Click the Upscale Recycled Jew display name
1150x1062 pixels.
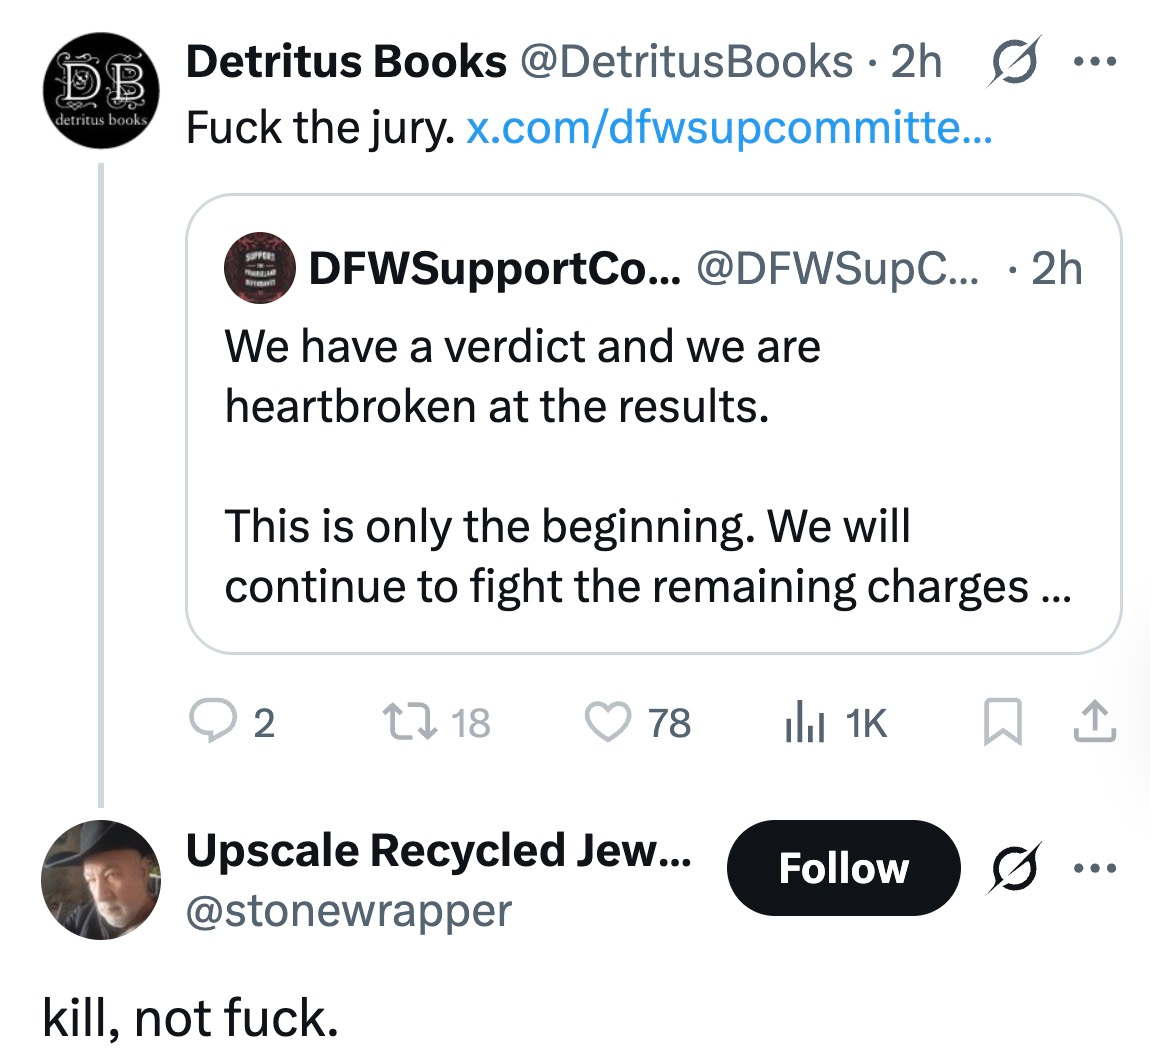coord(437,850)
